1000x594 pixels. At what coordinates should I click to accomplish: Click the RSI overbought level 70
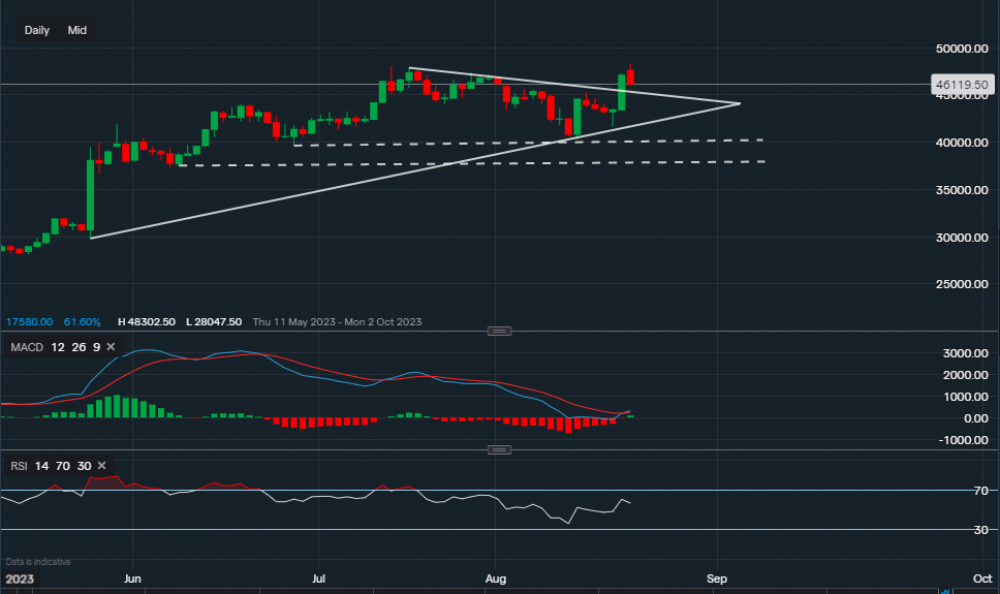62,465
